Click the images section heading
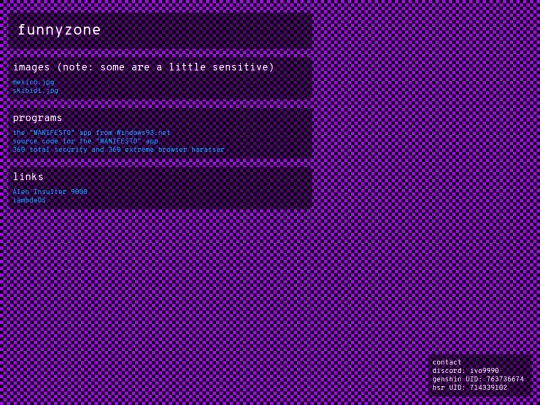The height and width of the screenshot is (405, 540). click(x=143, y=67)
